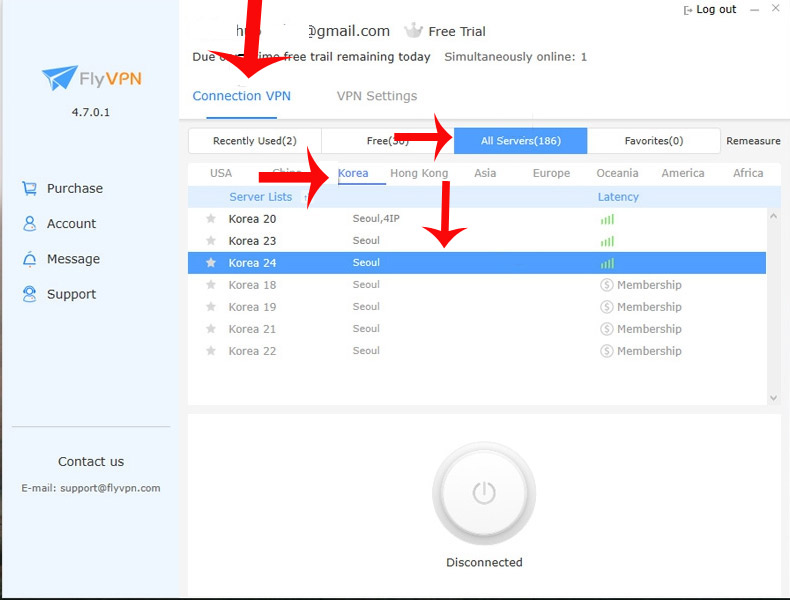
Task: Favorite the Korea 20 server star
Action: click(210, 219)
